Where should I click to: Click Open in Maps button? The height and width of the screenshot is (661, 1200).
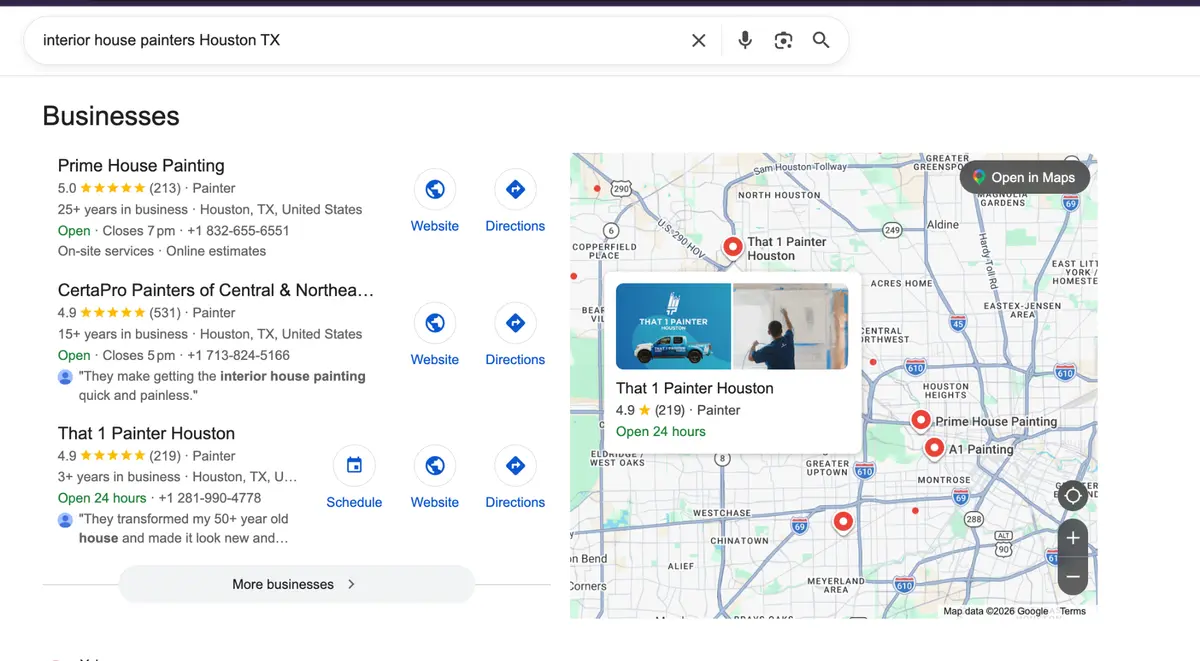1024,177
